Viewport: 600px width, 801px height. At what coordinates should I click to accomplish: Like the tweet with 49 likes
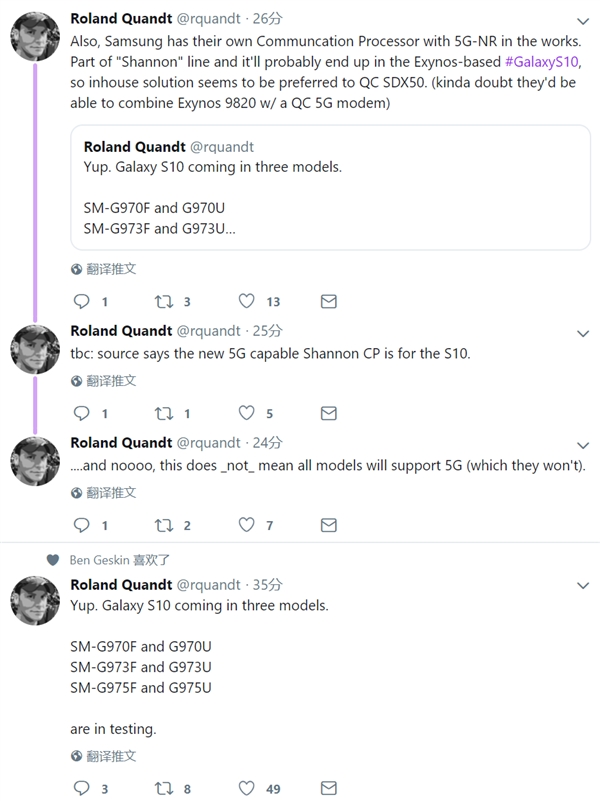point(246,789)
